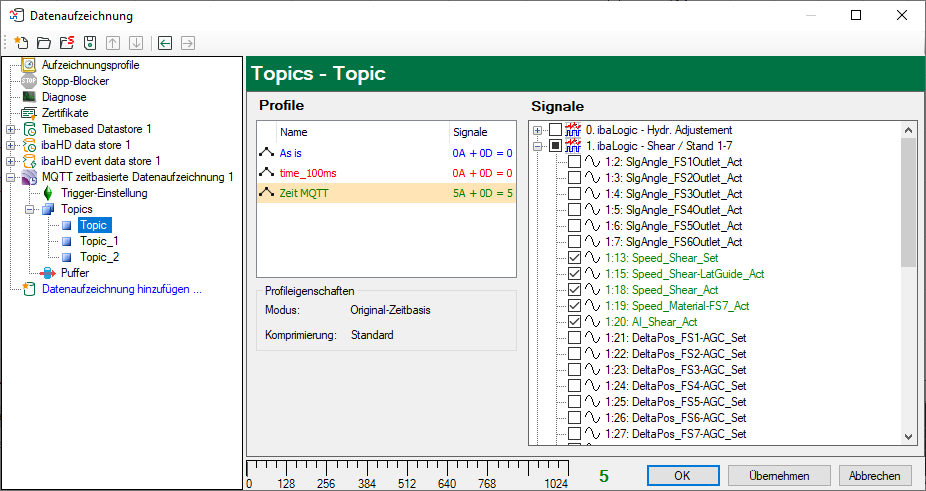The width and height of the screenshot is (926, 491).
Task: Check the 0. ibaLogic - Hydr. Adjustement checkbox
Action: tap(555, 130)
